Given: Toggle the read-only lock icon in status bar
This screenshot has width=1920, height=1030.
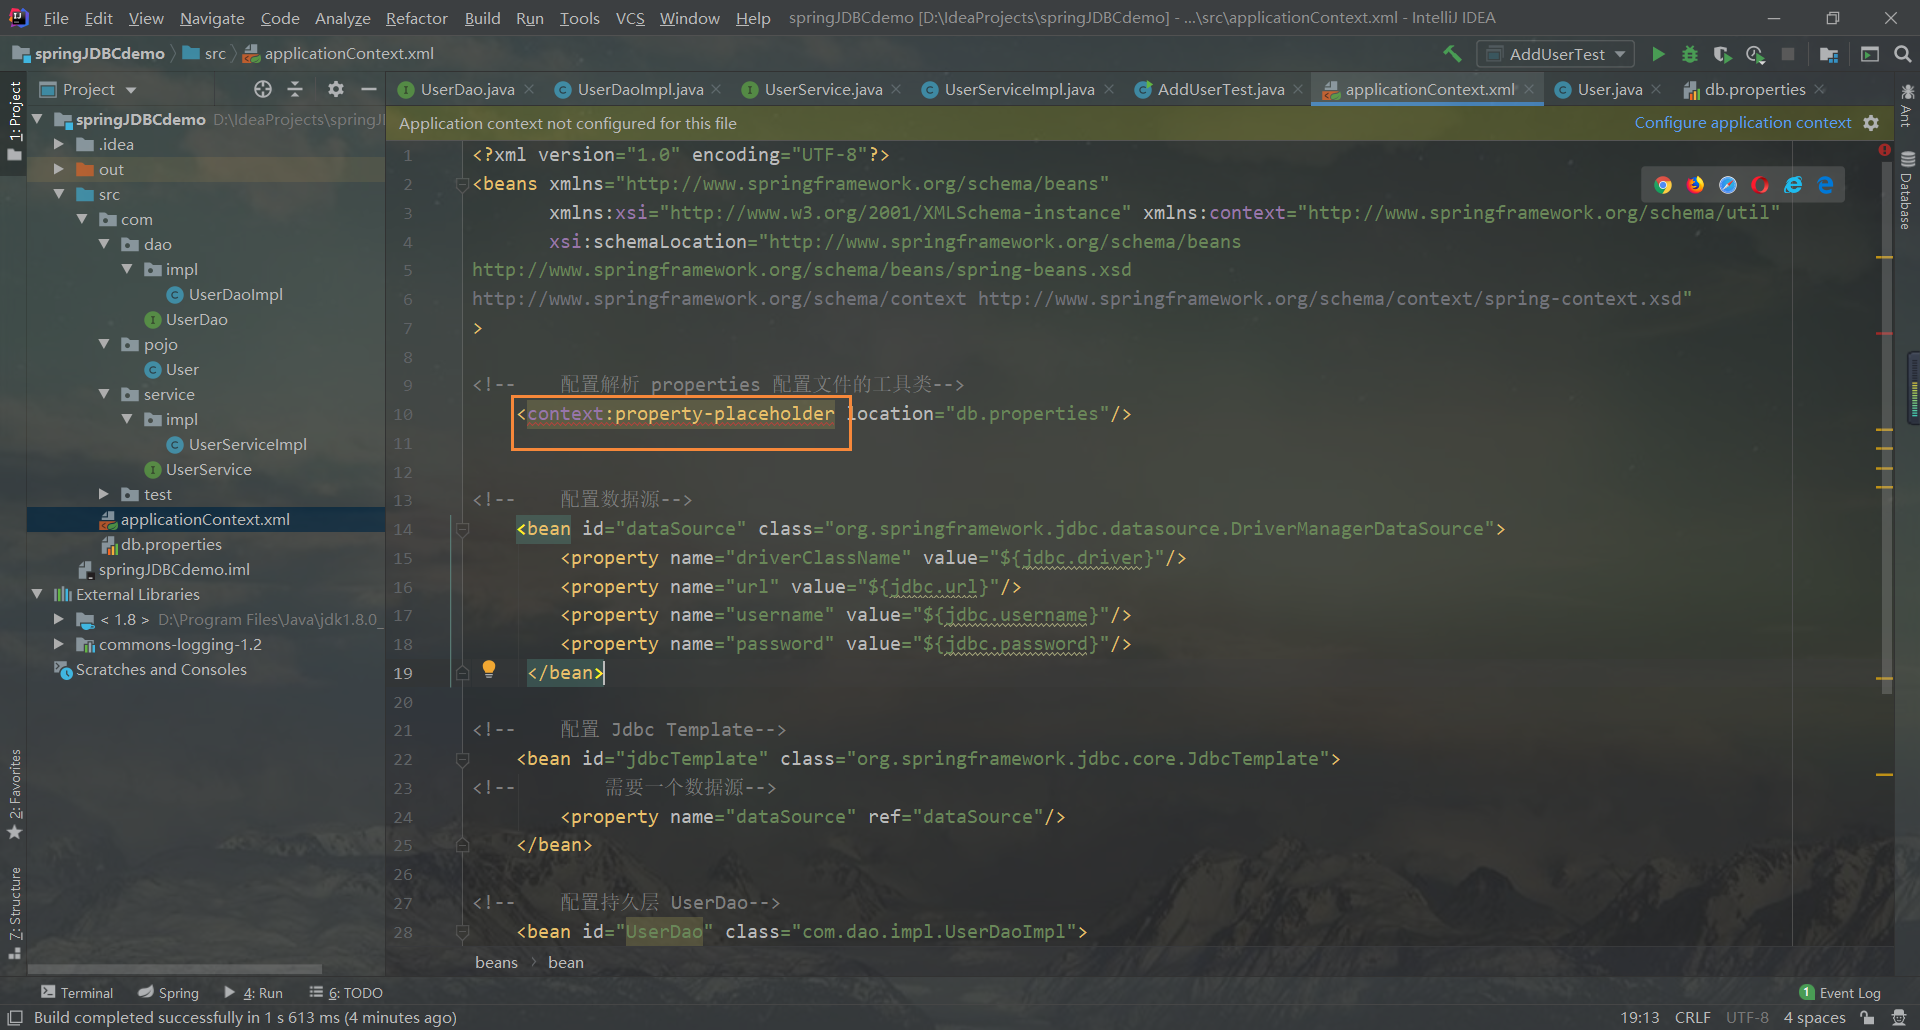Looking at the screenshot, I should [x=1867, y=1018].
